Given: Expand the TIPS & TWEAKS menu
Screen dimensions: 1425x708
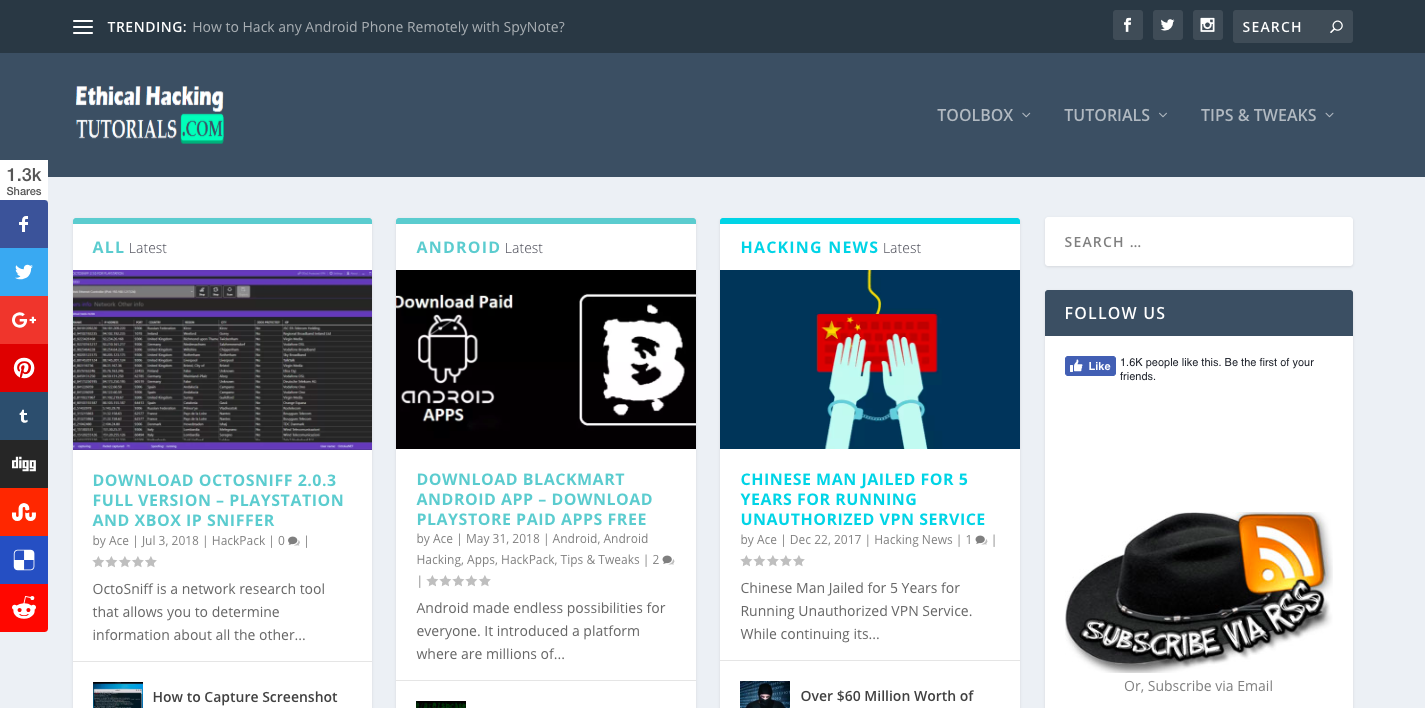Looking at the screenshot, I should tap(1268, 115).
